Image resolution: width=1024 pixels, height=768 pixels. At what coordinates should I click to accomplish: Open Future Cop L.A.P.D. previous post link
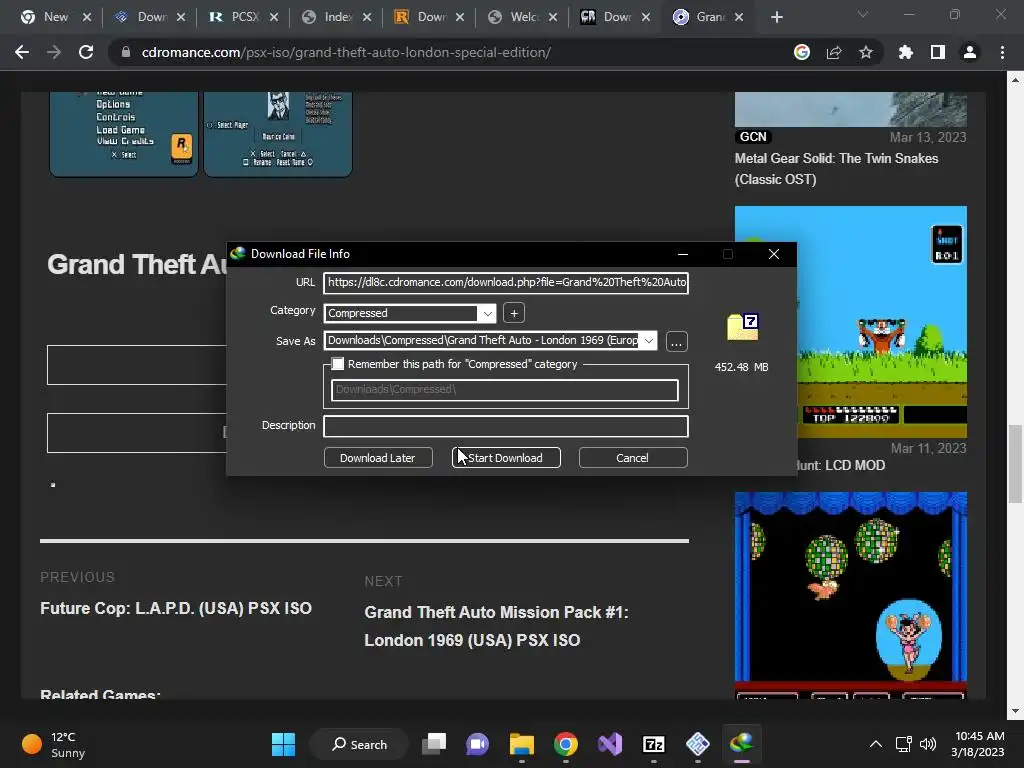[x=176, y=609]
